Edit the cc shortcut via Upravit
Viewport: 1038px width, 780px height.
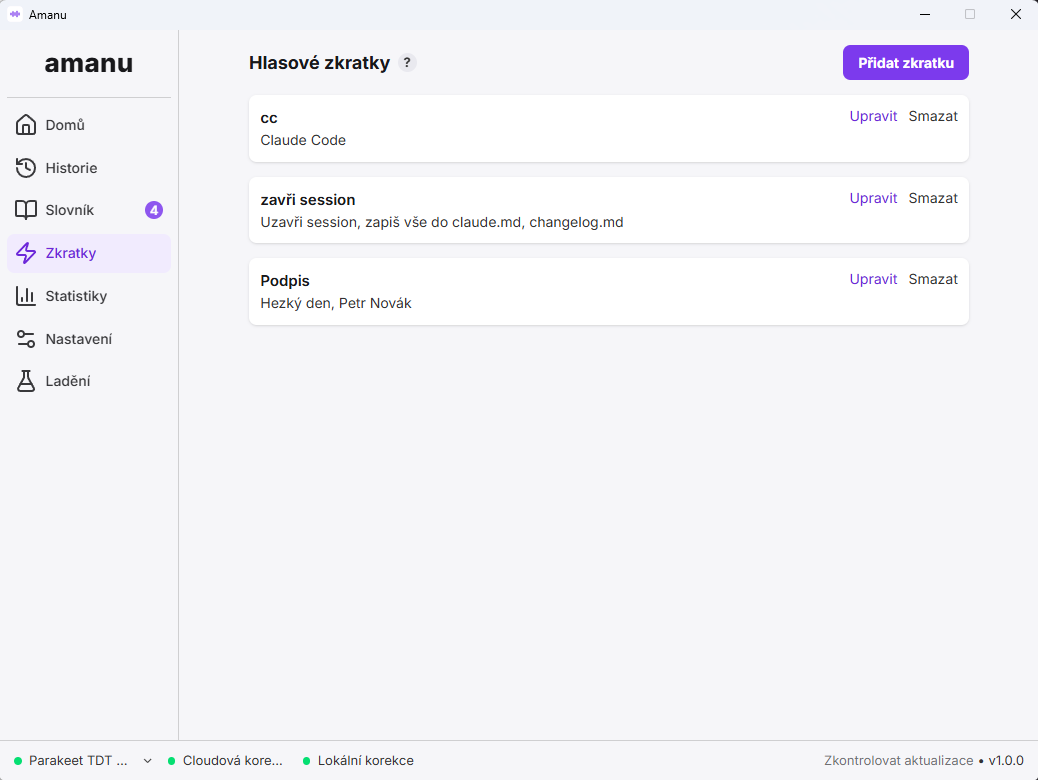(873, 116)
